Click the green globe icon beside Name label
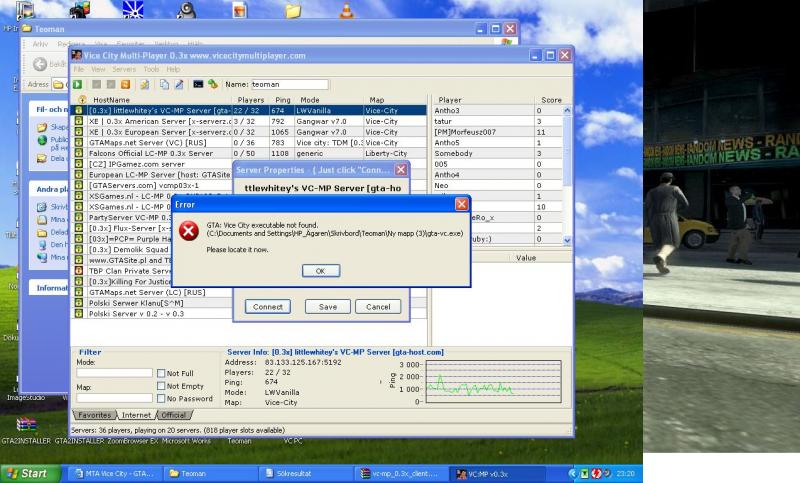 coord(213,84)
